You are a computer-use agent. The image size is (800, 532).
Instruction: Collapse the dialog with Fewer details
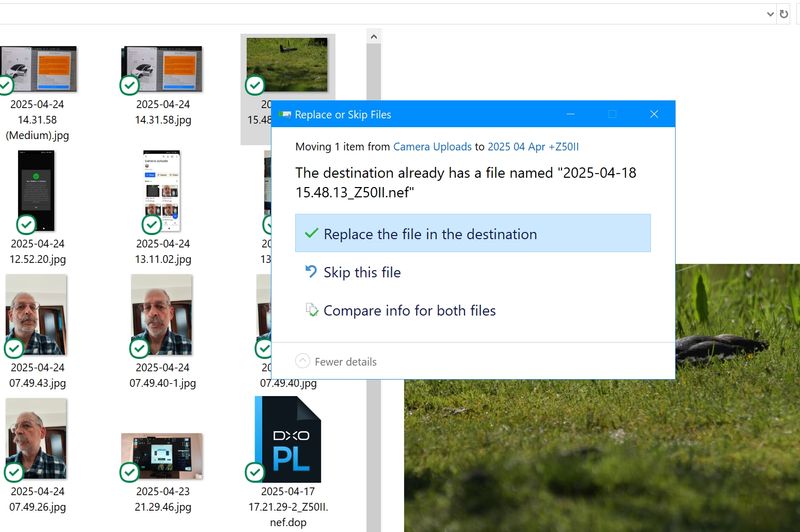pos(336,361)
